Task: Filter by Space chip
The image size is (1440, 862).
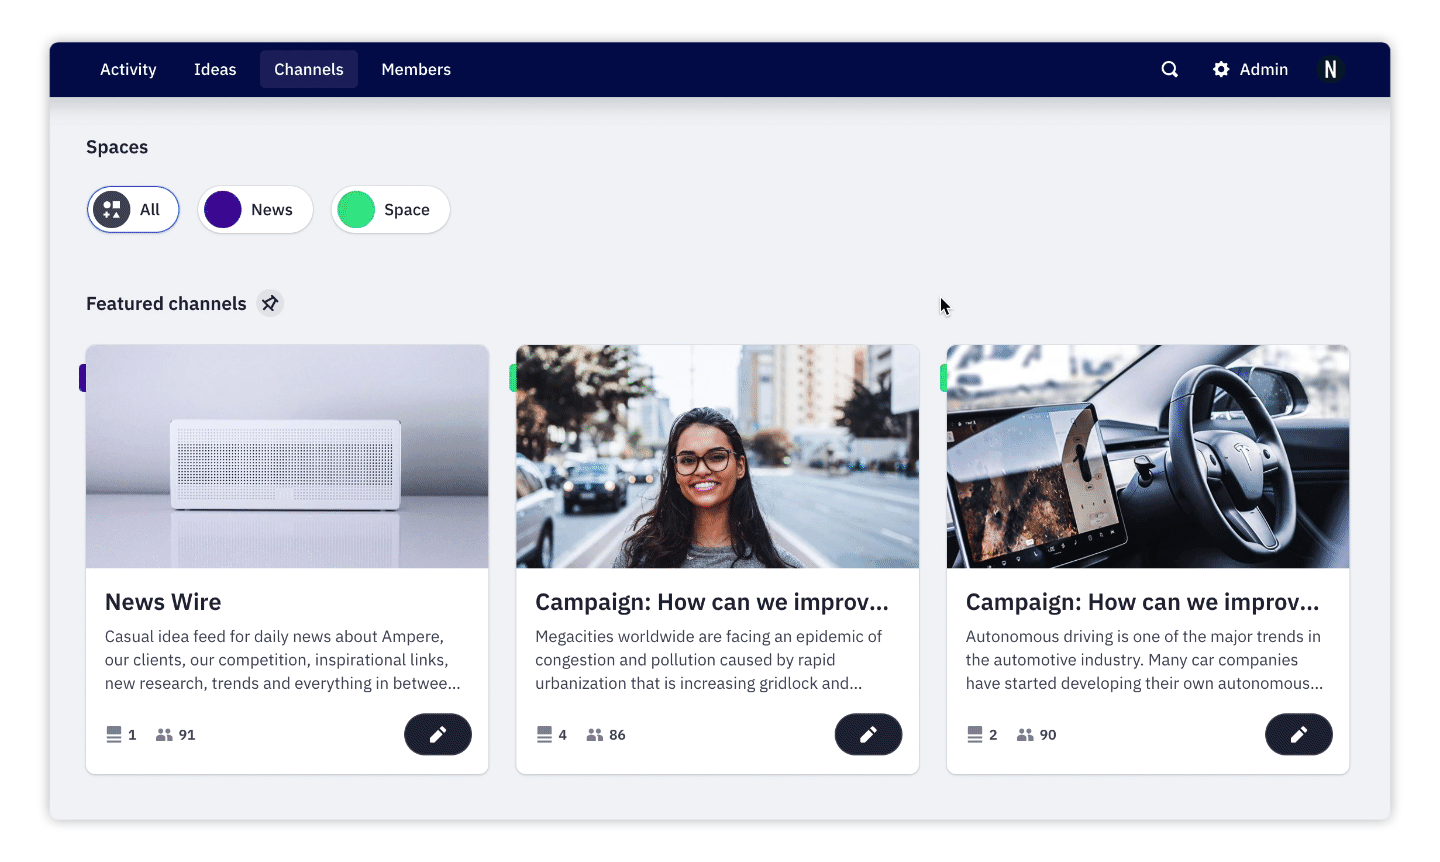Action: click(391, 210)
